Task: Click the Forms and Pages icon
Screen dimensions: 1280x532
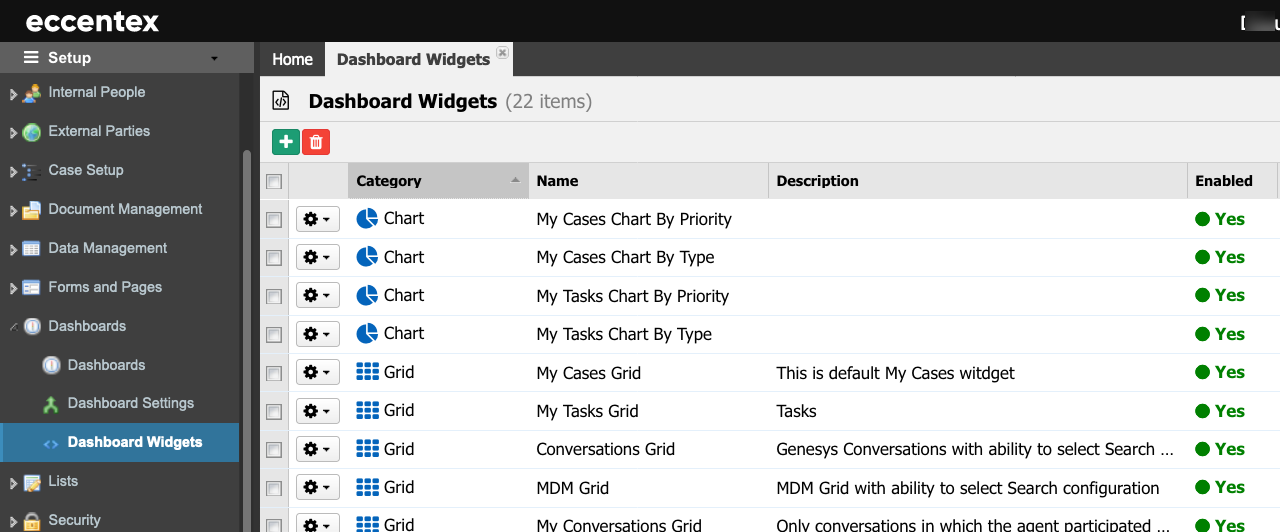Action: point(32,288)
